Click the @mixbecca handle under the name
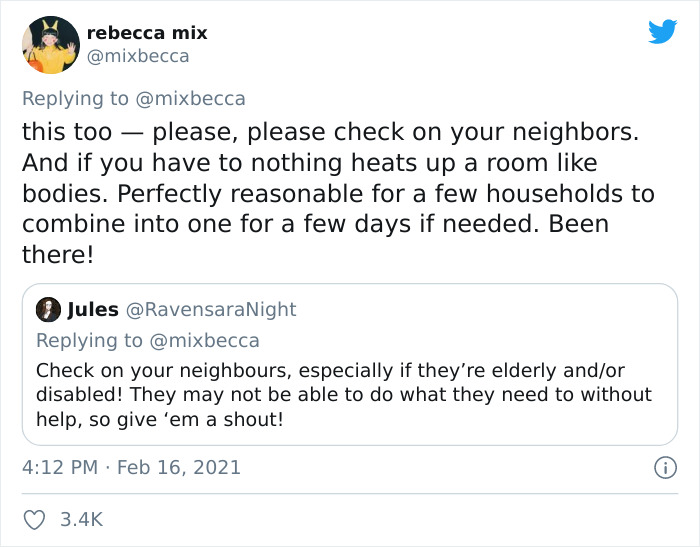 pos(145,56)
